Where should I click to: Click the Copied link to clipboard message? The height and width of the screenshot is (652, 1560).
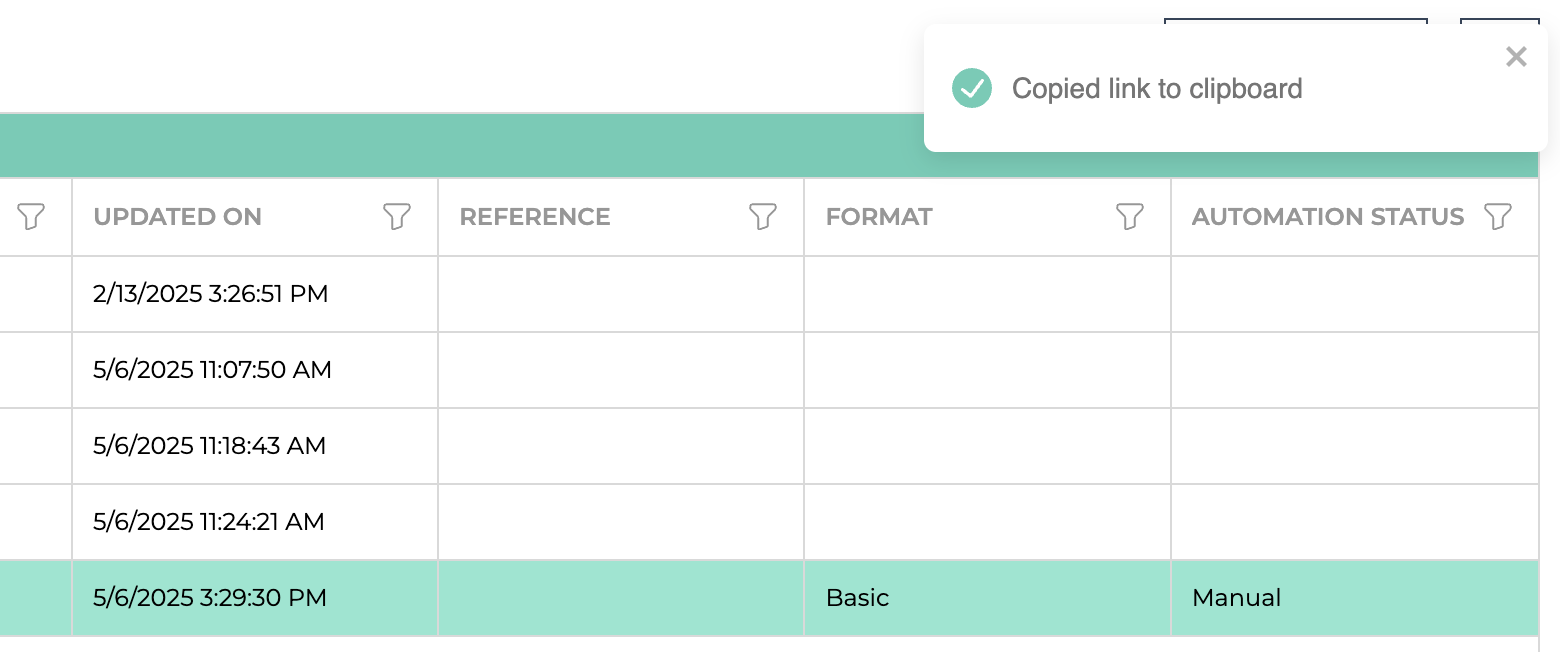click(1157, 89)
